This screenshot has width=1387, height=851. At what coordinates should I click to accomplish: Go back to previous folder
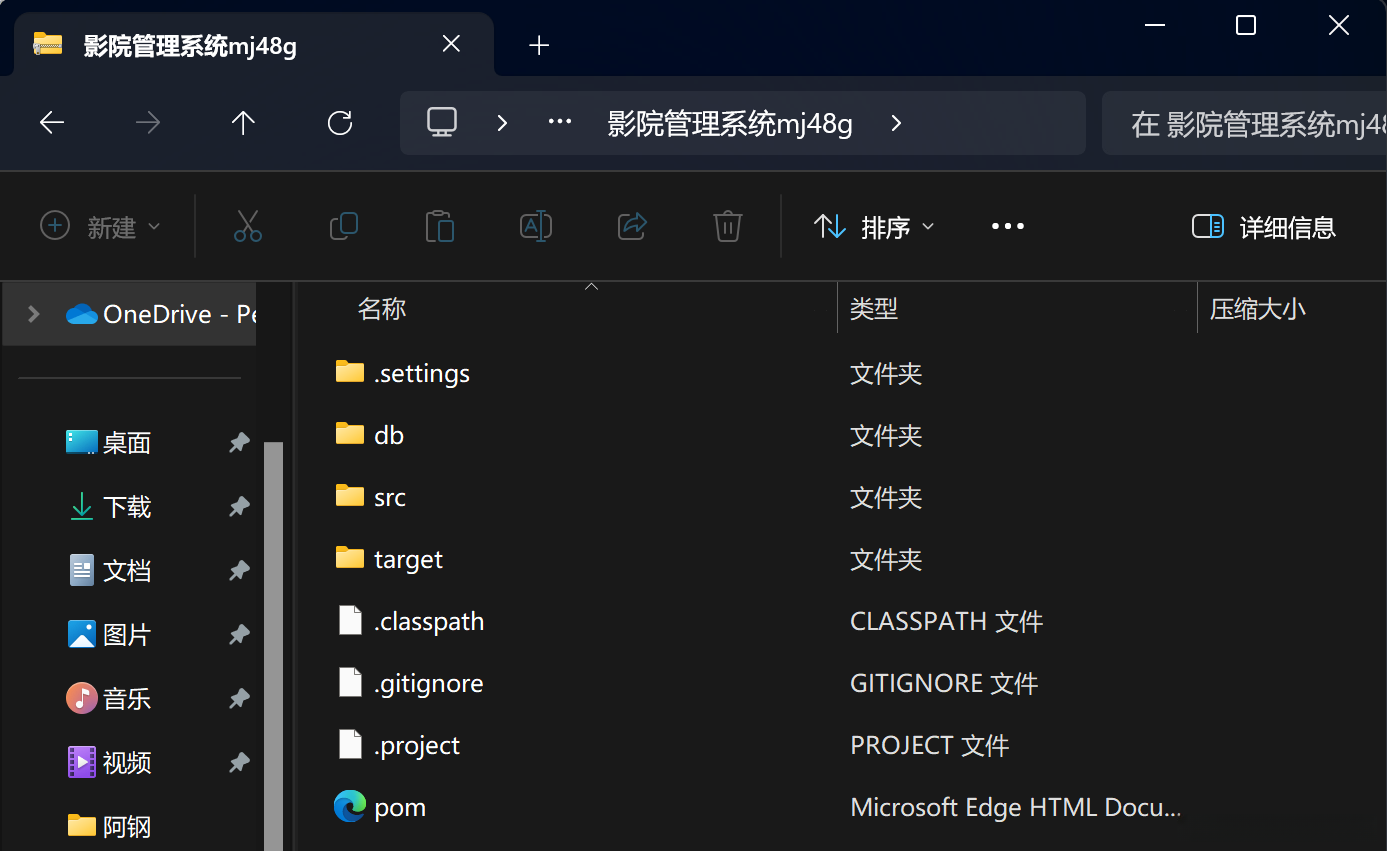(x=52, y=123)
